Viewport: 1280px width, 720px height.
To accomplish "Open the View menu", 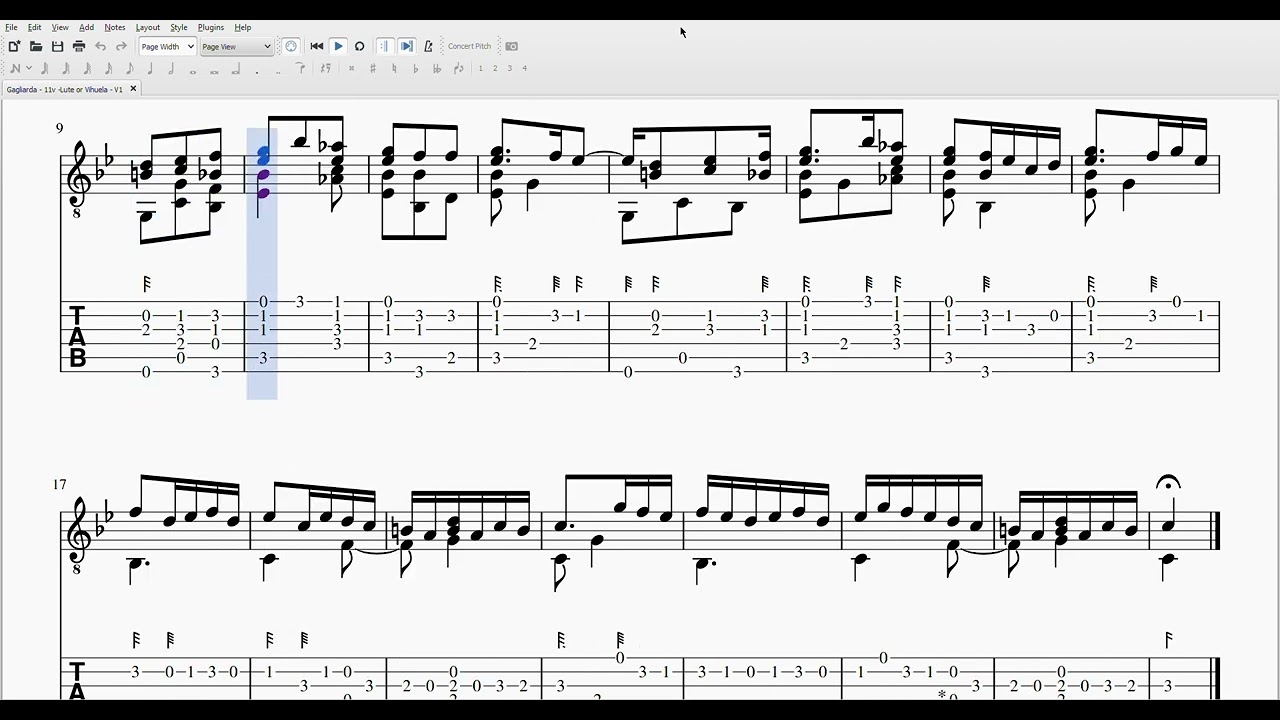I will (x=60, y=27).
